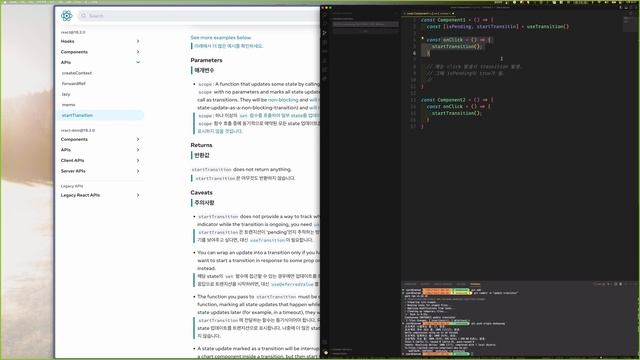
Task: Switch to the Terminal panel tab
Action: (475, 284)
